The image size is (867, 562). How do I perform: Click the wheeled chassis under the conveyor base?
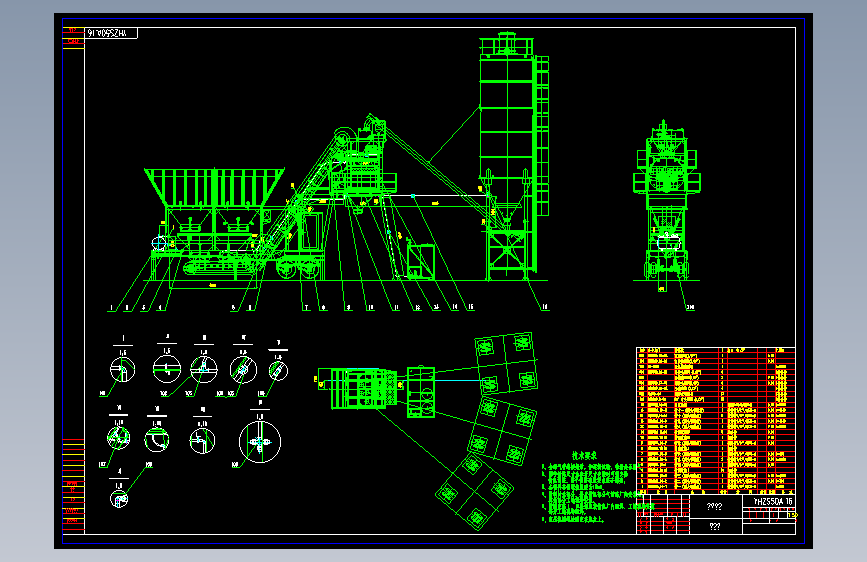pyautogui.click(x=300, y=266)
